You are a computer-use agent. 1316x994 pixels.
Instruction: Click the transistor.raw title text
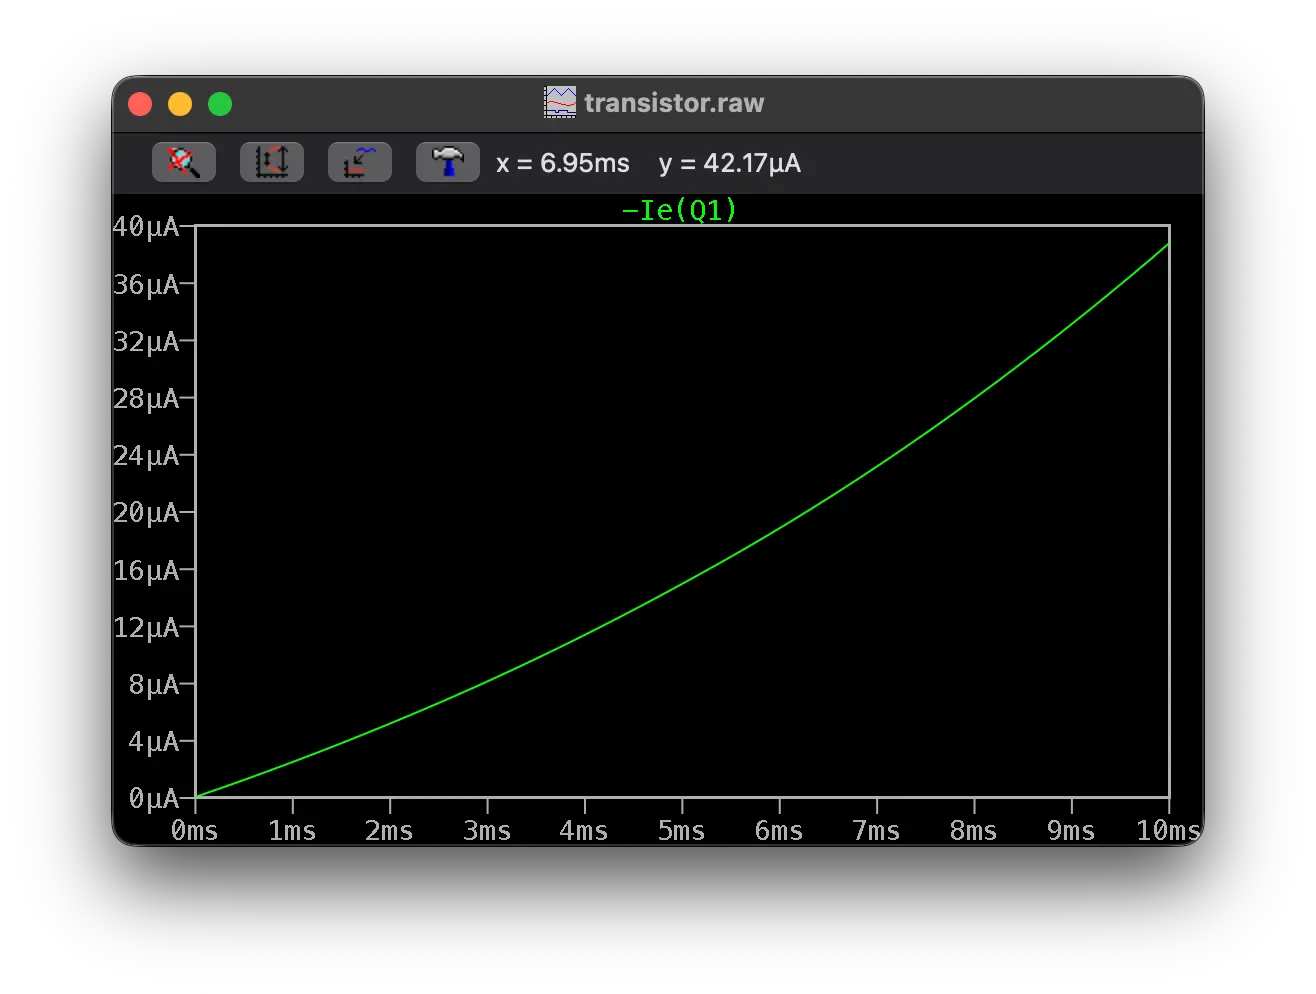674,103
